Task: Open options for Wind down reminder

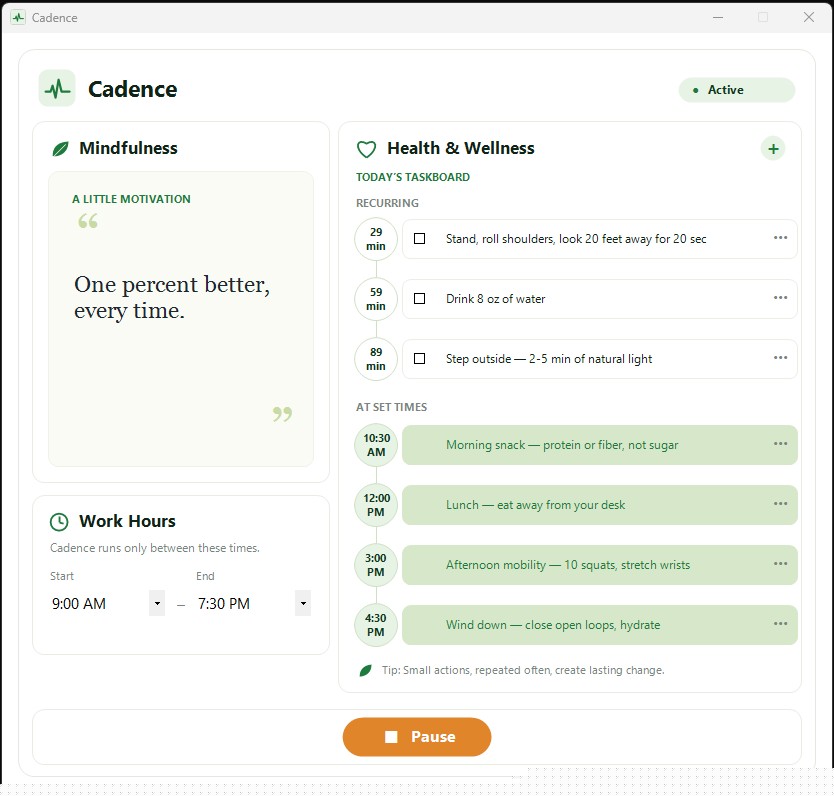Action: [780, 624]
